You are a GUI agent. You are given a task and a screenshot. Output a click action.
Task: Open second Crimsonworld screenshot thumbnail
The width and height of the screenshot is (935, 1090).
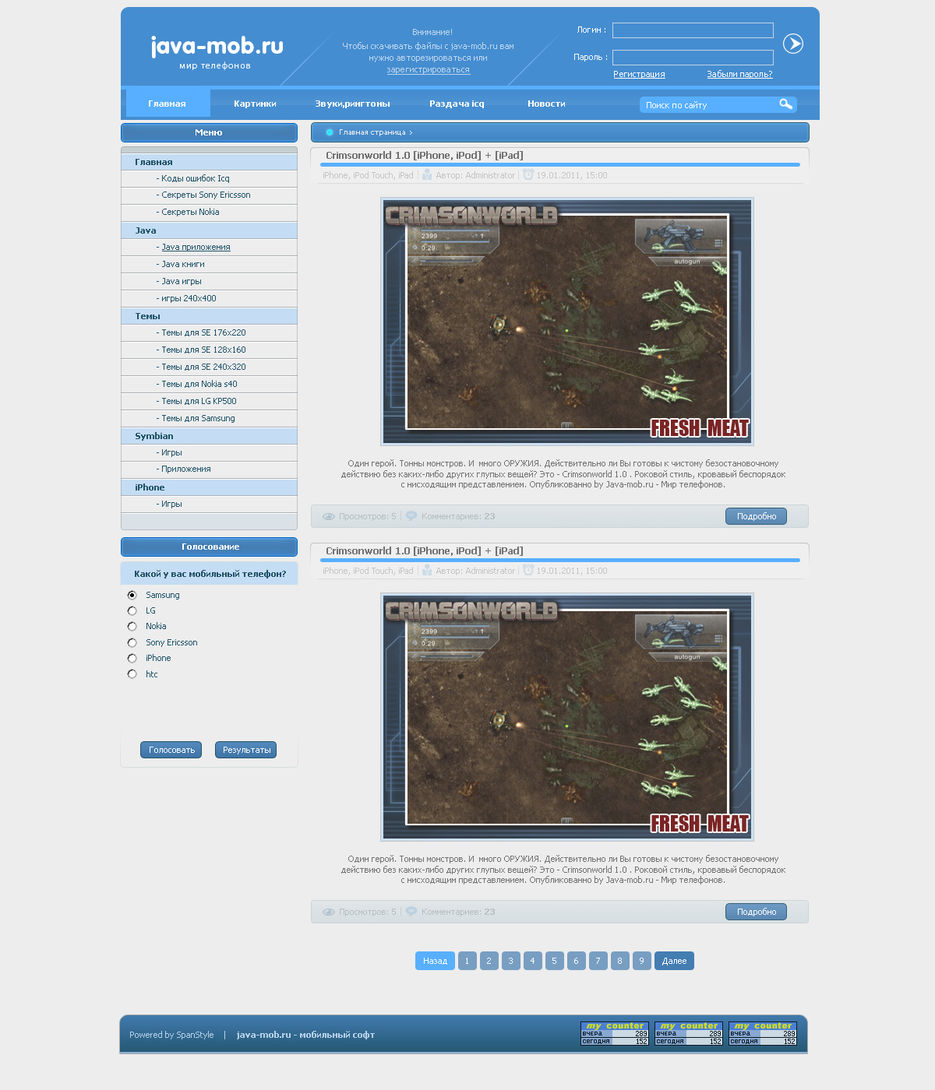pos(567,717)
